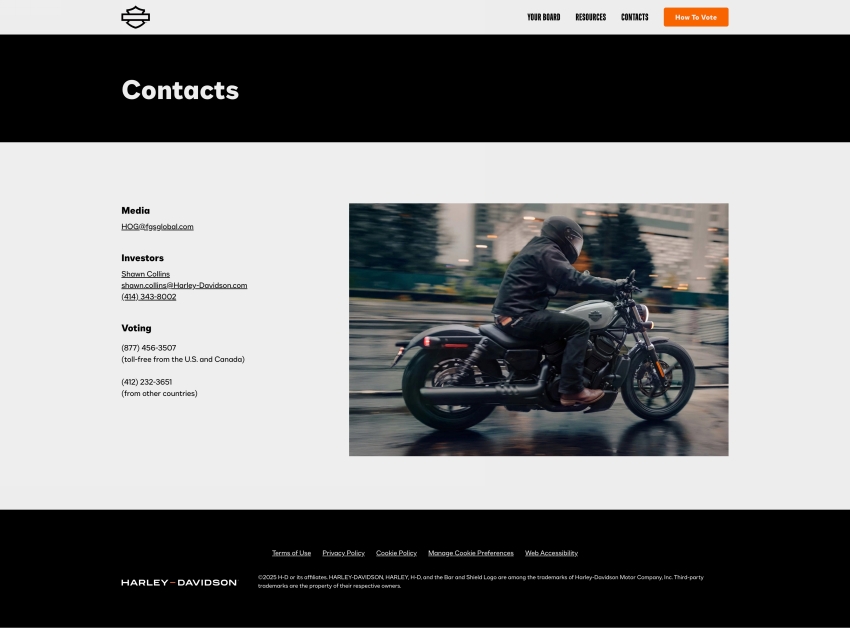This screenshot has height=628, width=850.
Task: Open the Your Board menu item
Action: [544, 17]
